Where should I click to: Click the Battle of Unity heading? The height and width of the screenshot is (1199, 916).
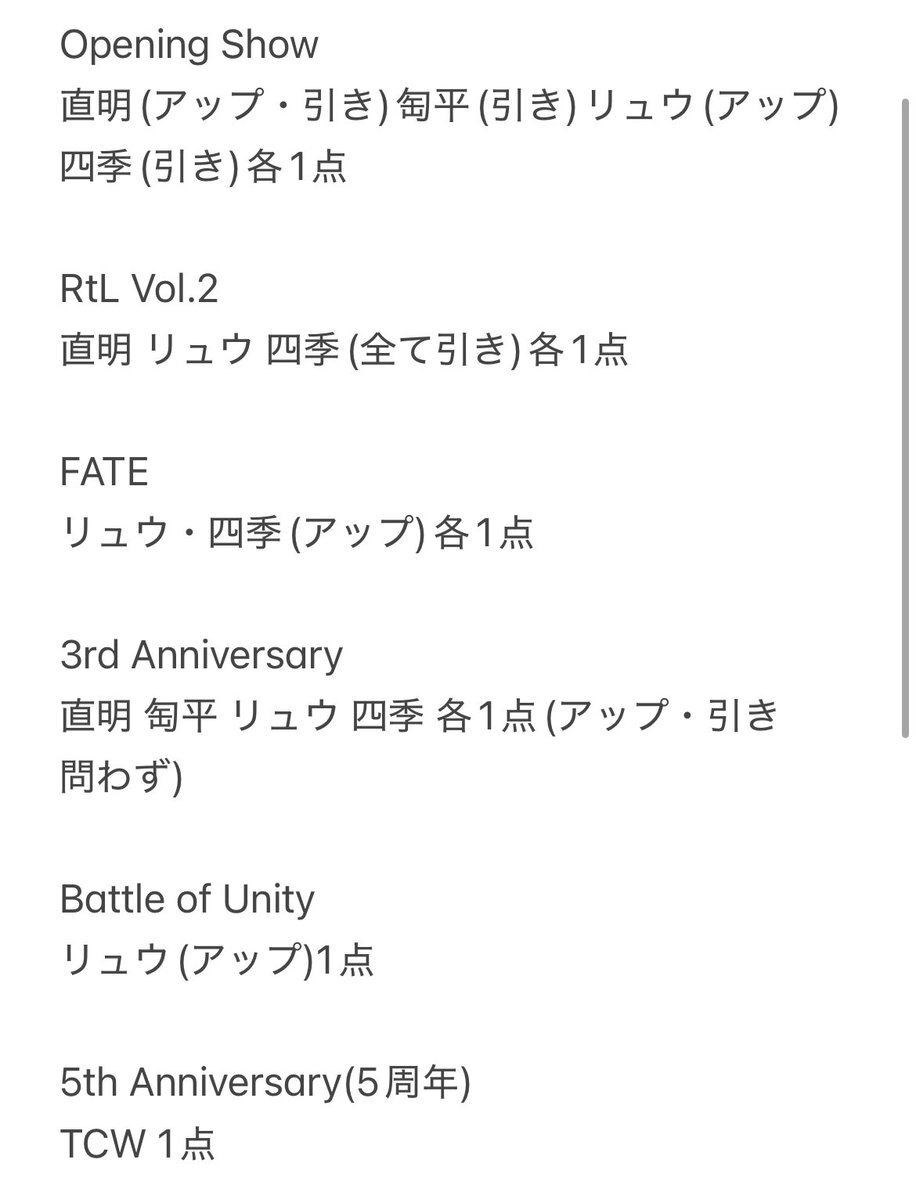point(187,900)
